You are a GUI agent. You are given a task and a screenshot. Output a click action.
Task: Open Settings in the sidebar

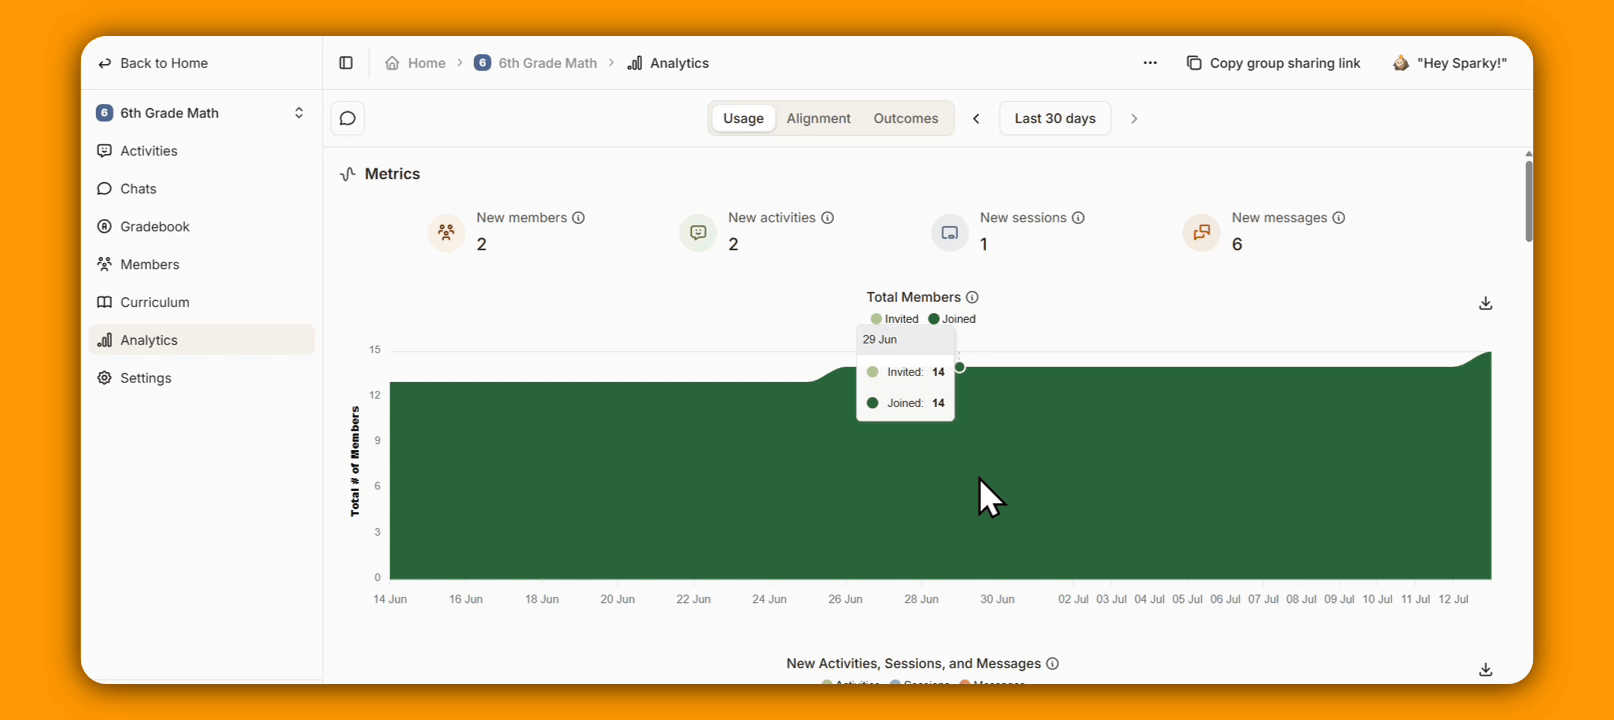tap(201, 378)
